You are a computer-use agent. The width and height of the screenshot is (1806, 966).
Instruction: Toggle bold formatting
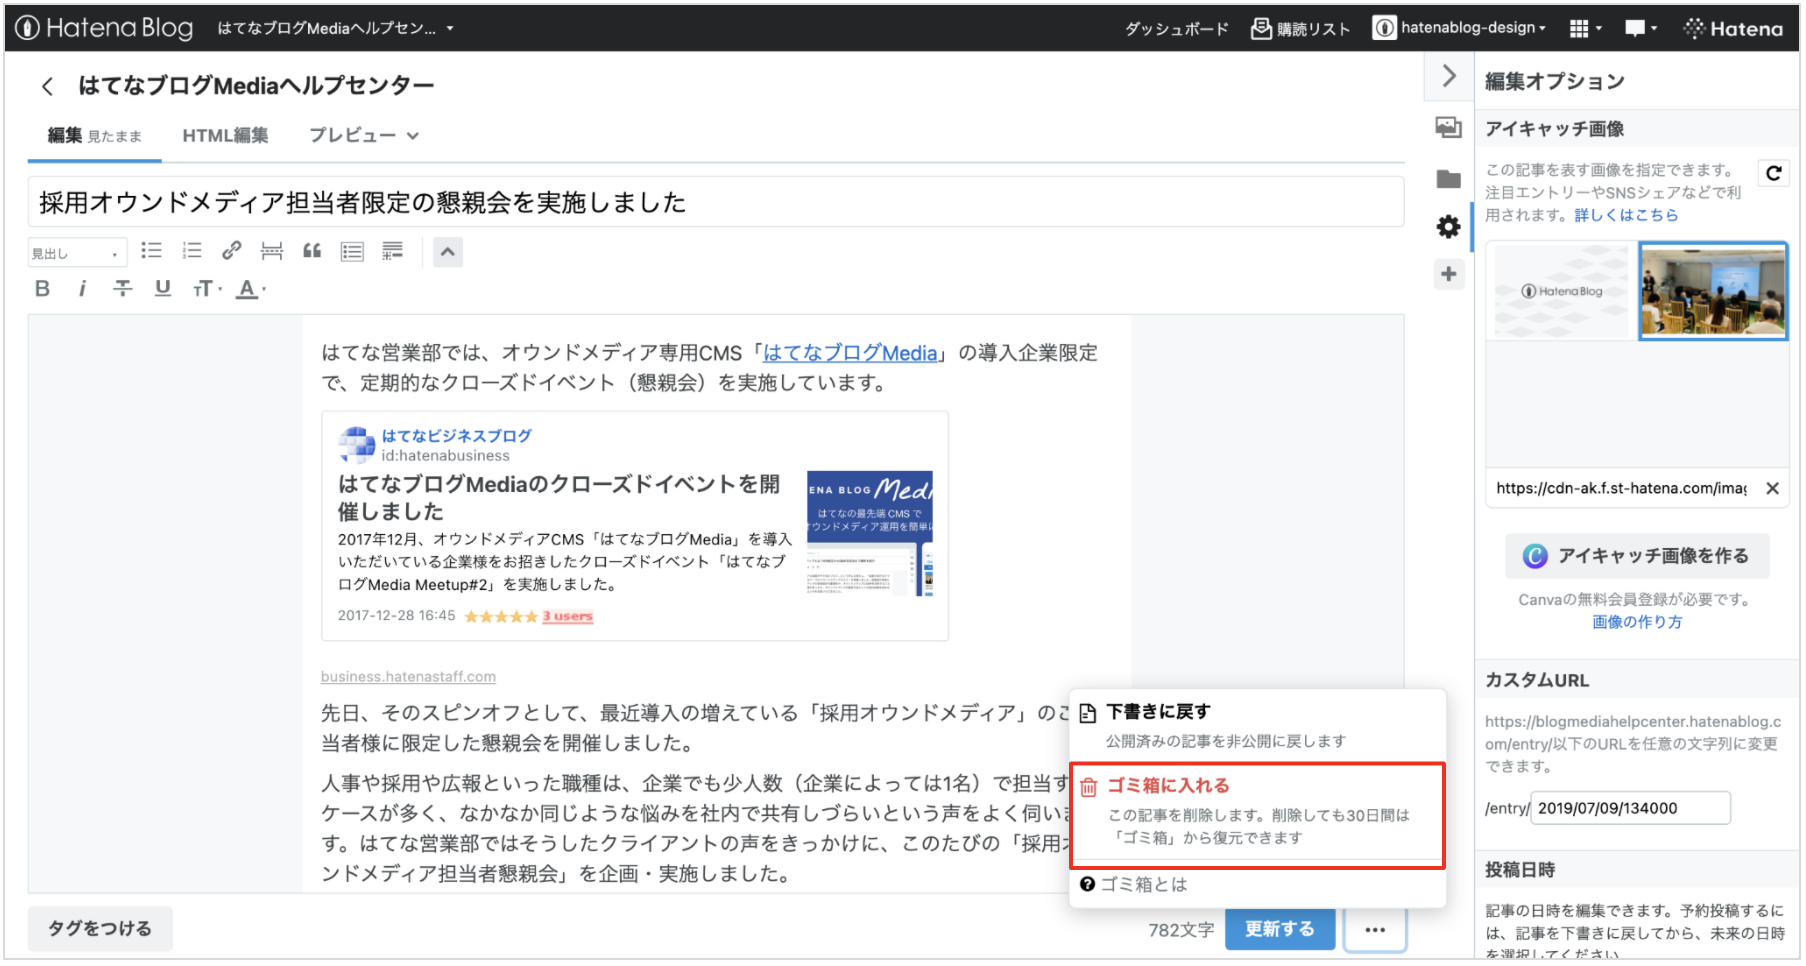42,289
